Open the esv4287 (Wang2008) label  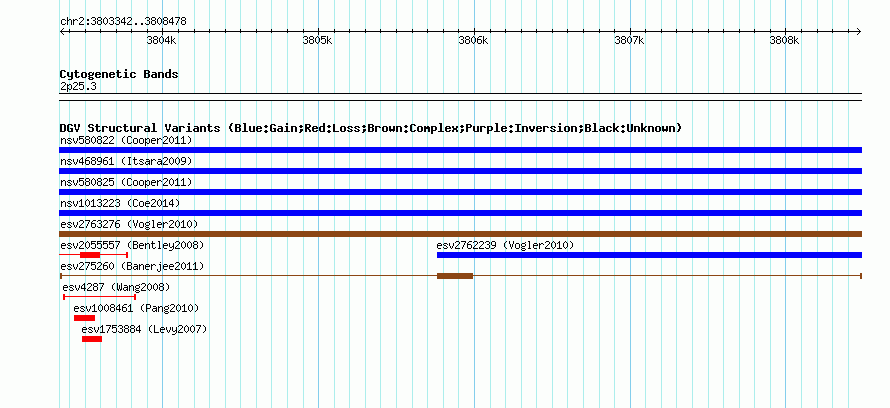tap(116, 287)
